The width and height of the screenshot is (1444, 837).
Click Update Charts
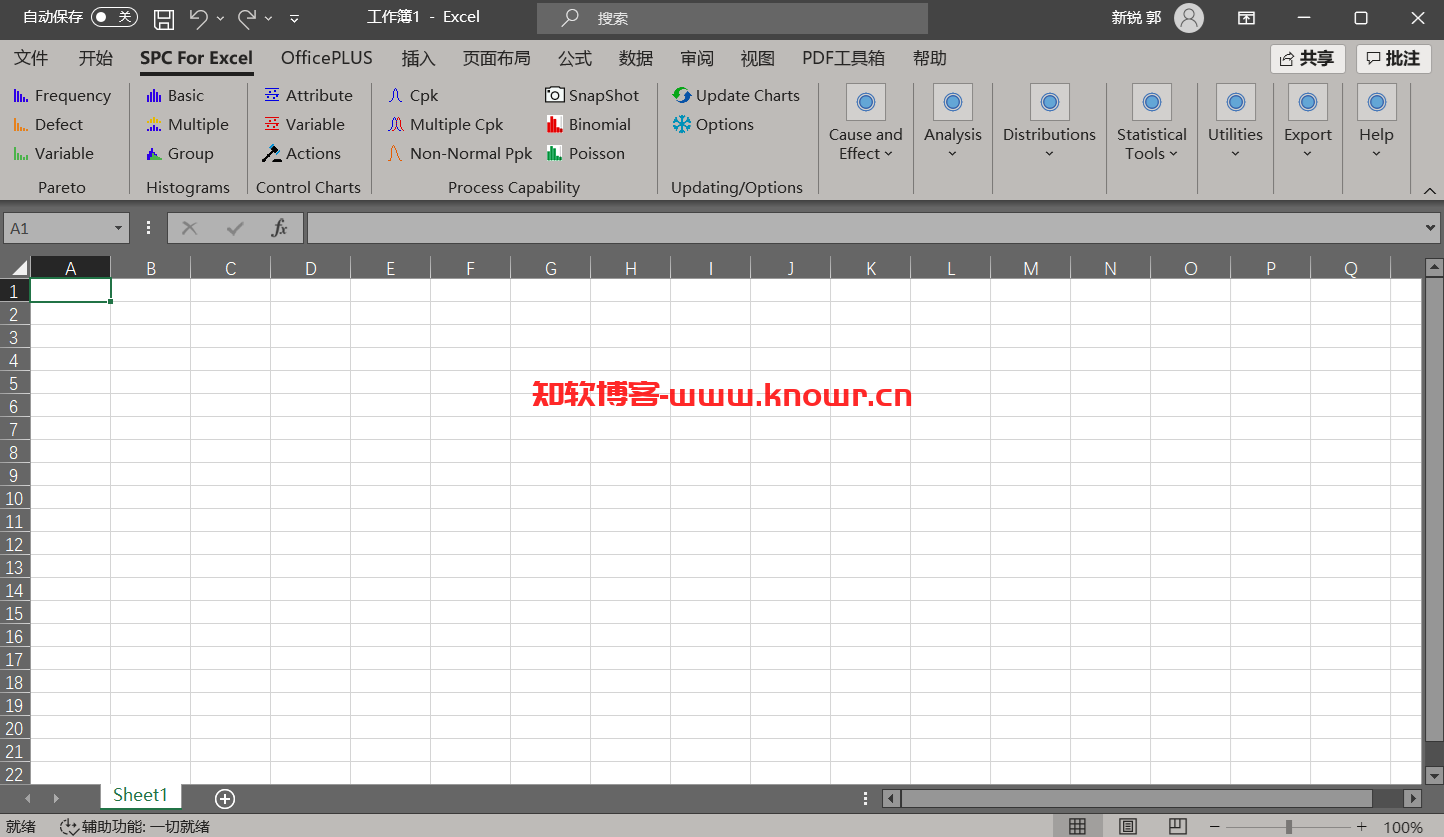coord(736,95)
